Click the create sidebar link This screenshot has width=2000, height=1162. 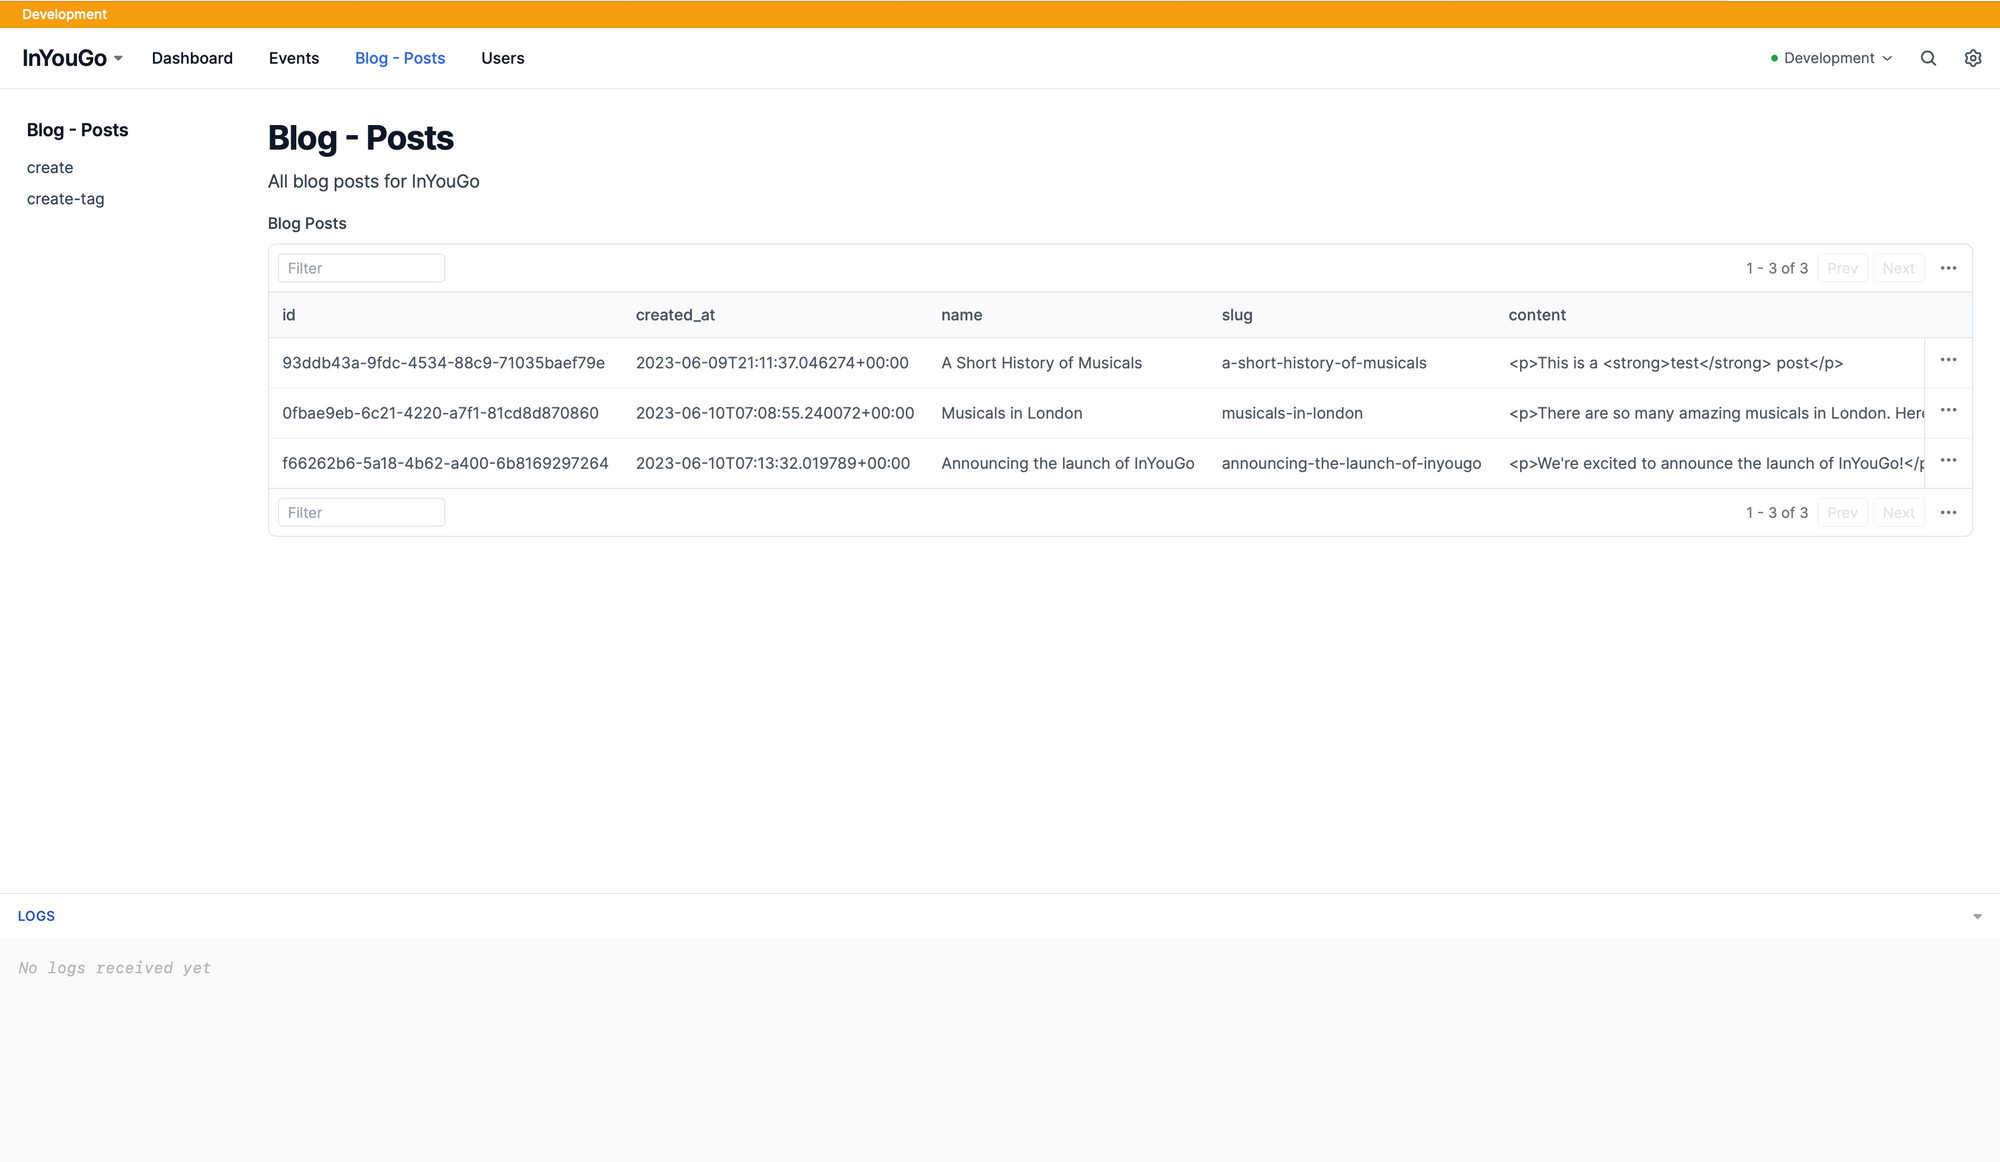tap(50, 168)
